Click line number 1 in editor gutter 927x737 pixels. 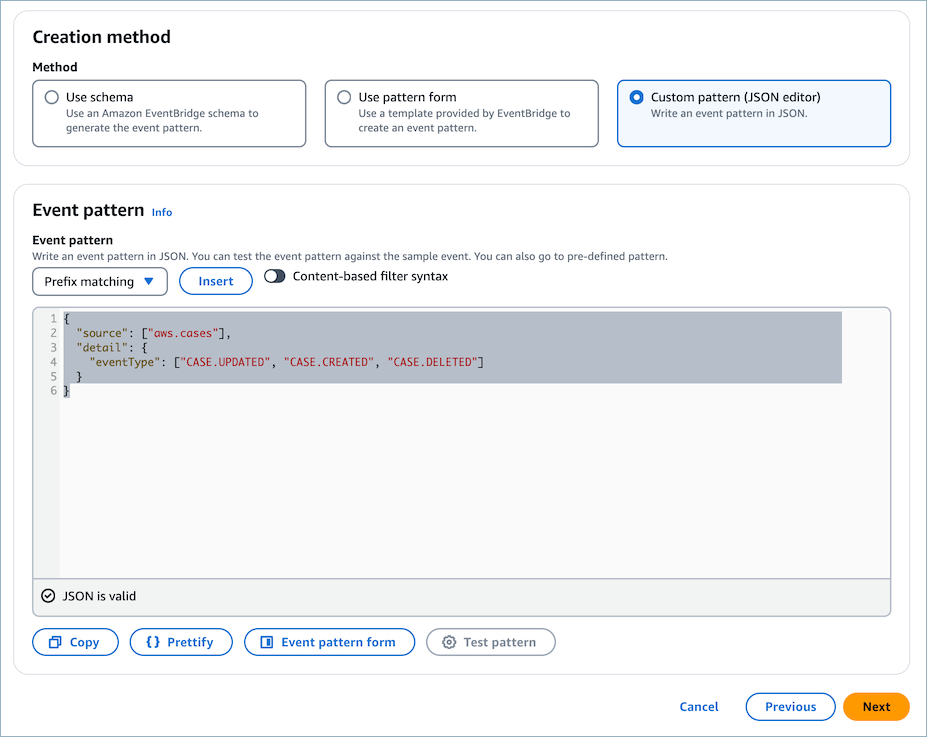pos(53,319)
